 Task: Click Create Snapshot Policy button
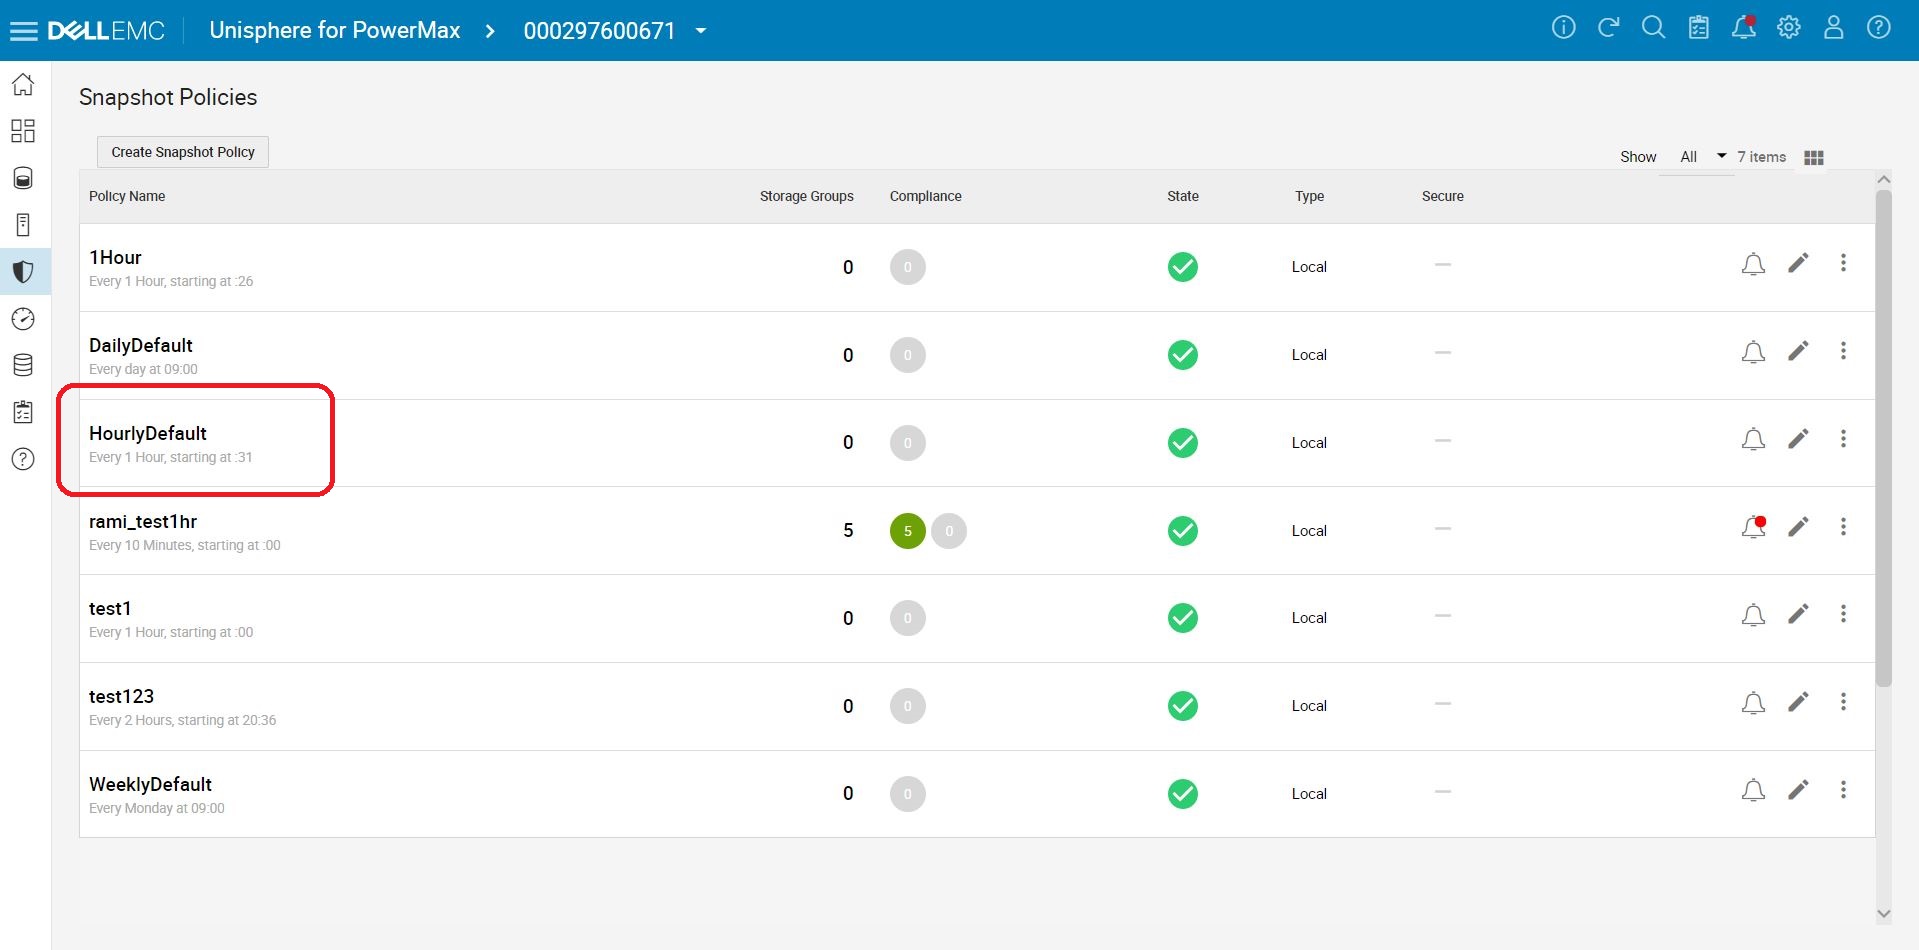[x=183, y=152]
